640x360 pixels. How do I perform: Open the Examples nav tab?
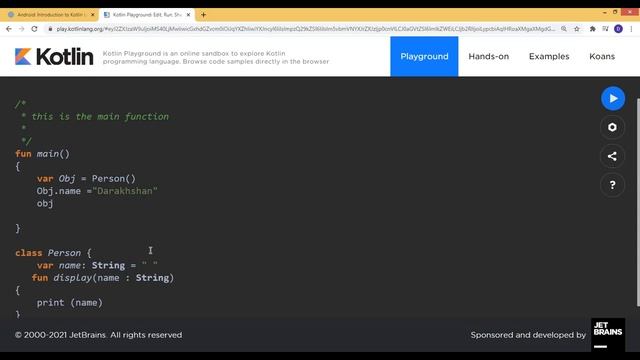[549, 56]
